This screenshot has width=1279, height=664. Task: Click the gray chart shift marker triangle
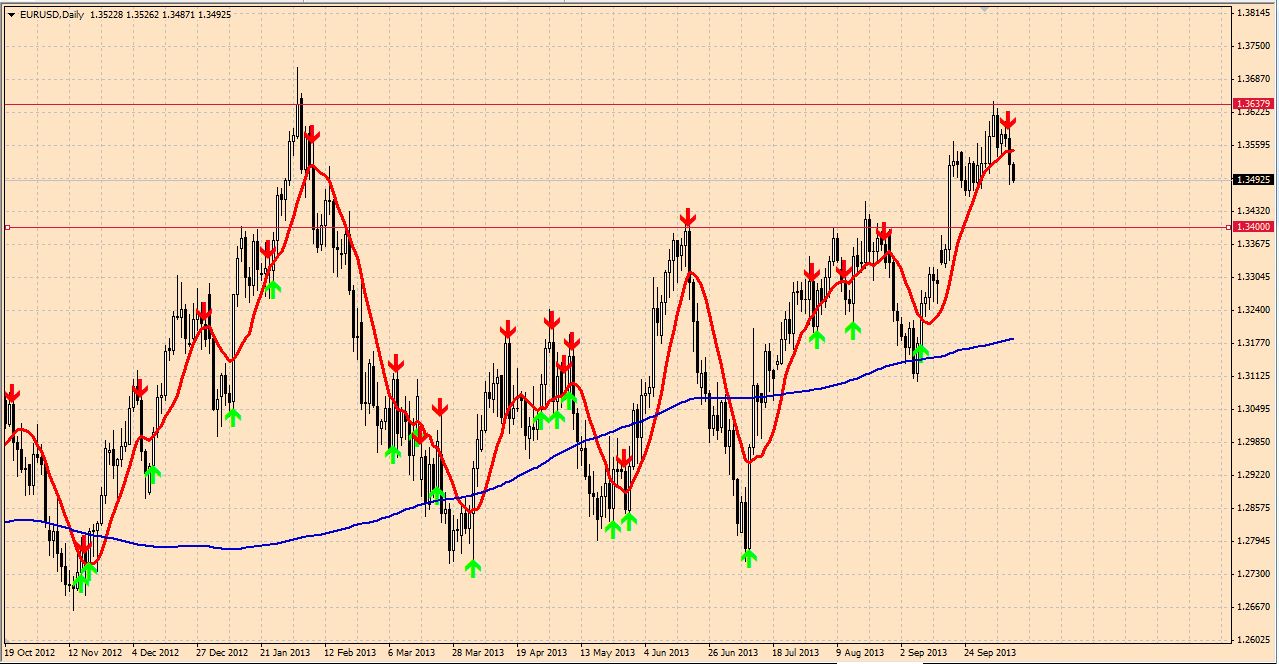pyautogui.click(x=984, y=8)
